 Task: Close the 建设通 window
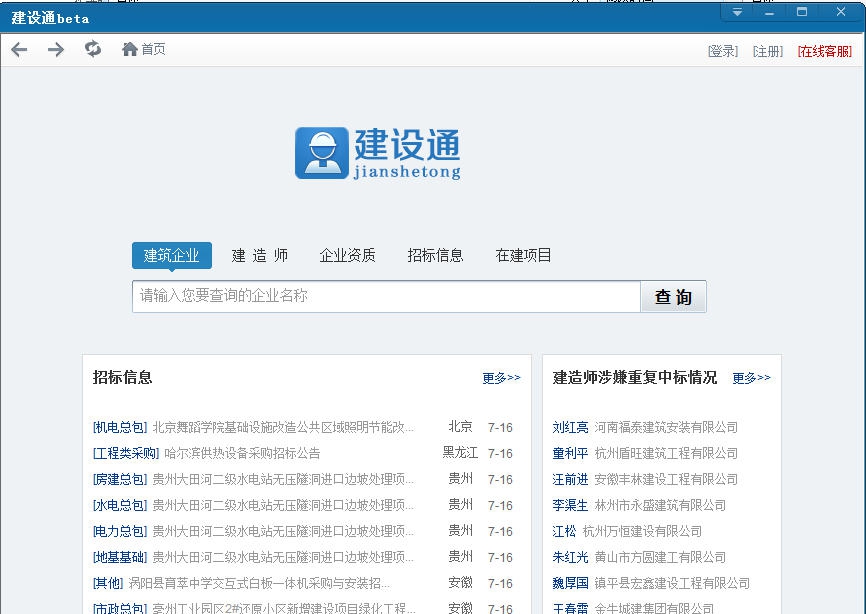(841, 12)
